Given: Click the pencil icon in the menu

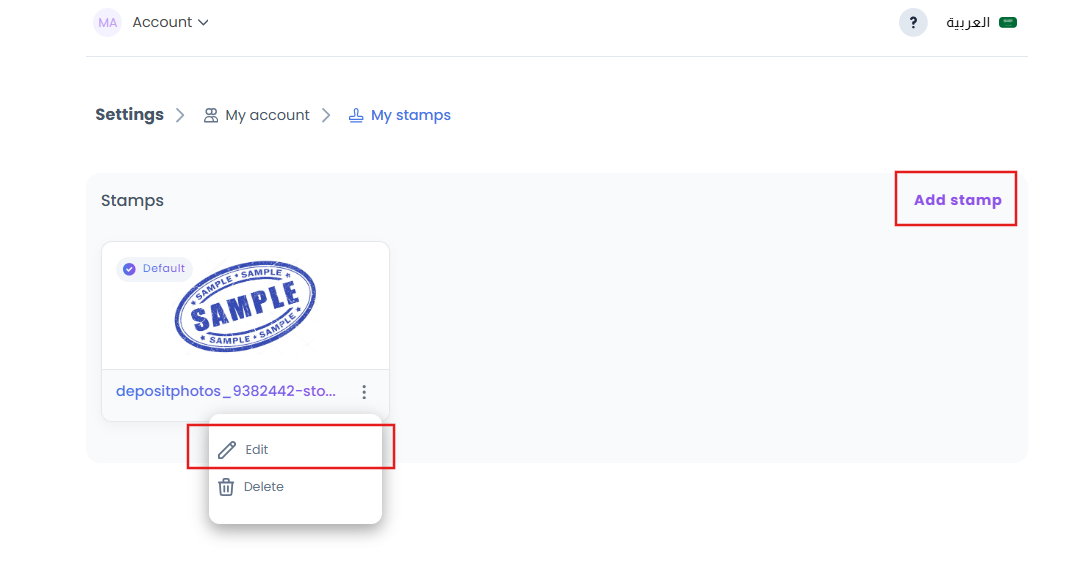Looking at the screenshot, I should click(x=227, y=450).
